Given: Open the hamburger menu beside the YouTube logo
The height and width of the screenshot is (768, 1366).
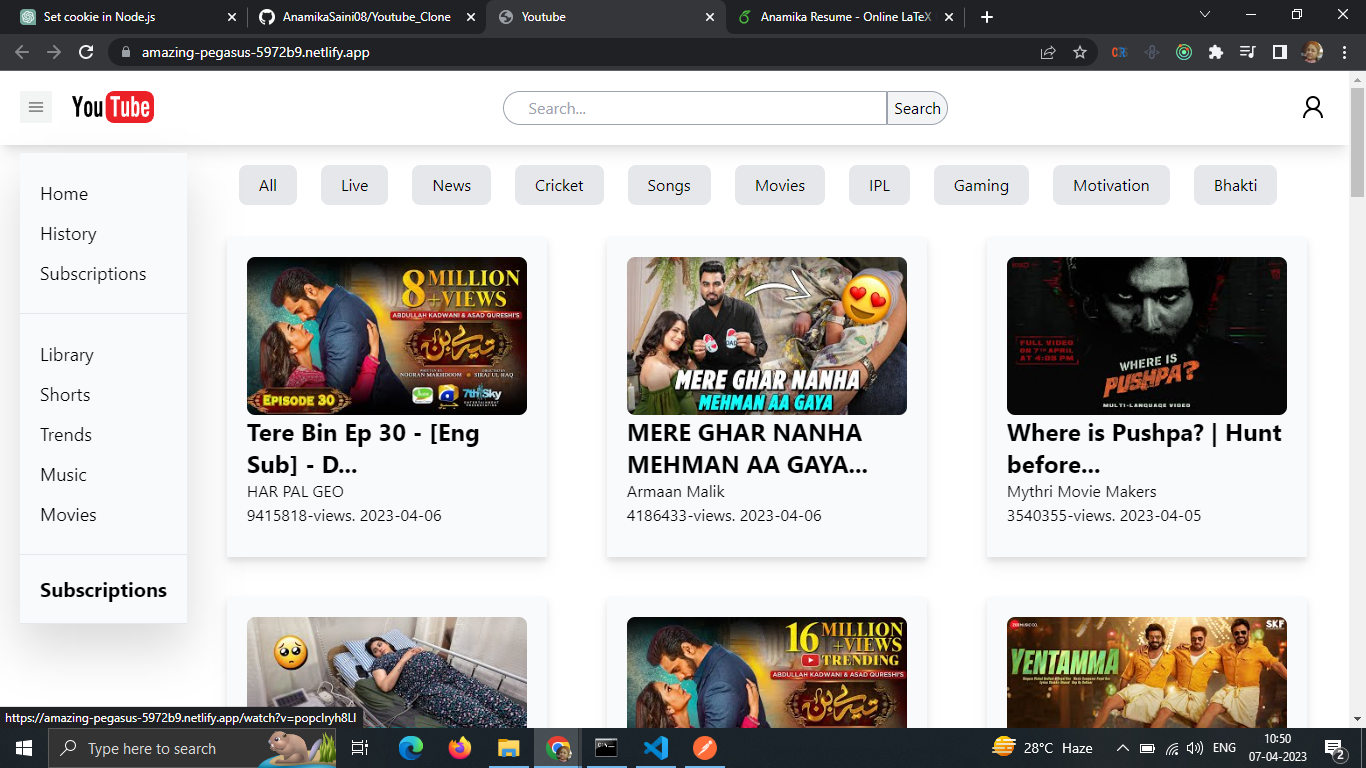Looking at the screenshot, I should pos(36,106).
